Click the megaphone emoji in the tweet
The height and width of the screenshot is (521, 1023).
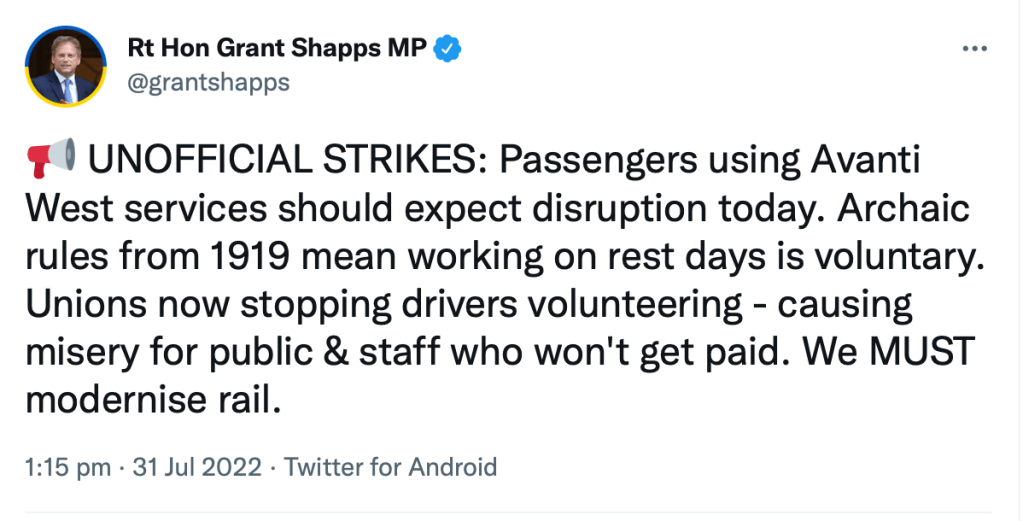(x=50, y=158)
